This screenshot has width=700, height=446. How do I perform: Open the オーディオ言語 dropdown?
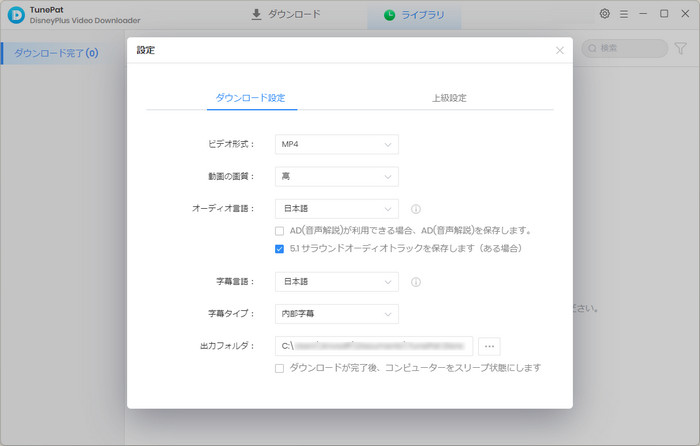click(x=337, y=209)
